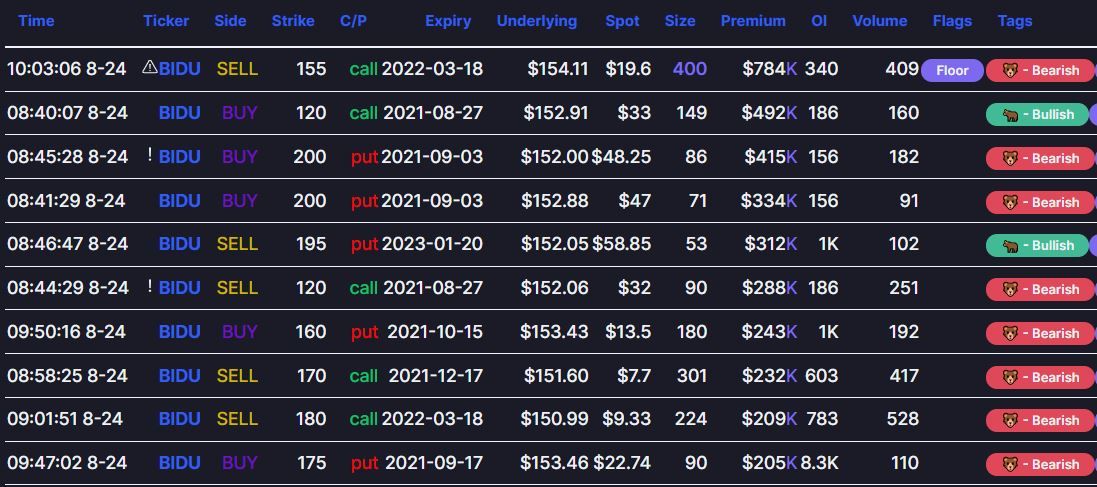Sort table by Premium column header
Image resolution: width=1097 pixels, height=487 pixels.
[x=753, y=21]
